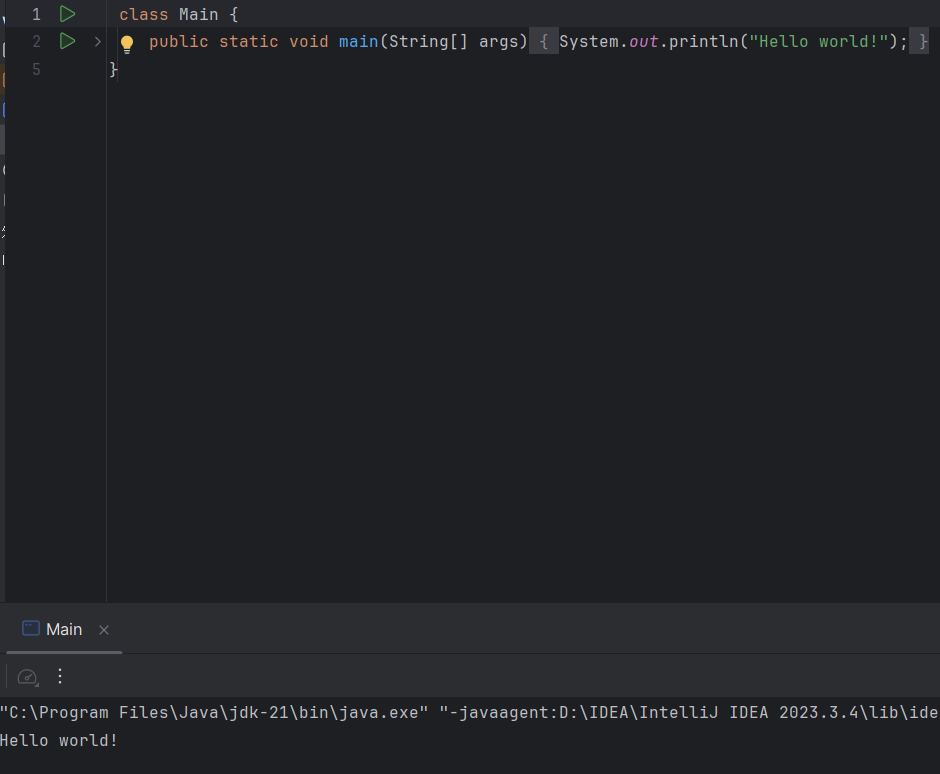
Task: Click the profiler gauge icon in Run toolbar
Action: (28, 677)
